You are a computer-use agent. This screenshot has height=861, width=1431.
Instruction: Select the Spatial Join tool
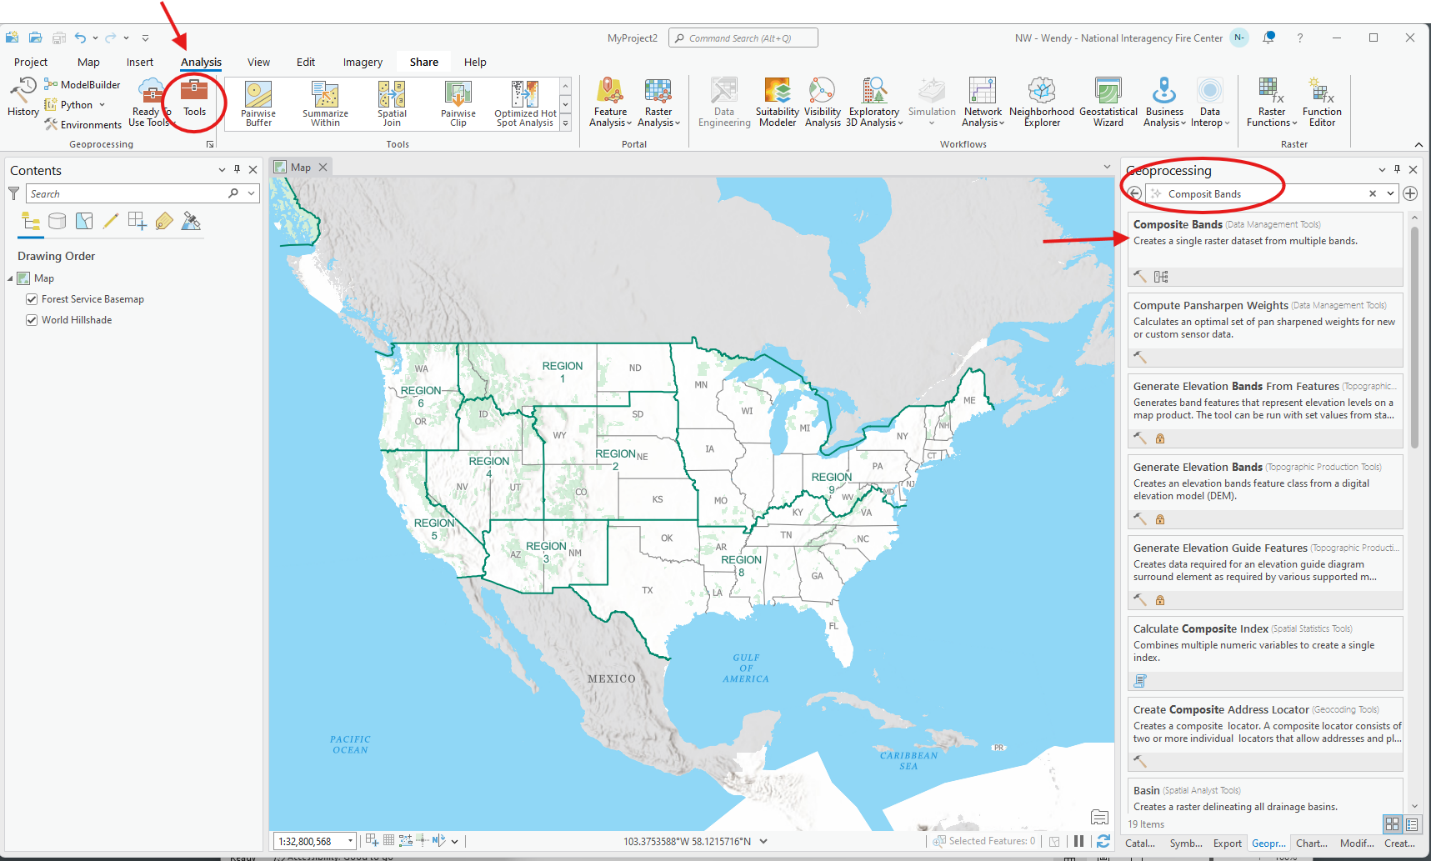tap(392, 104)
